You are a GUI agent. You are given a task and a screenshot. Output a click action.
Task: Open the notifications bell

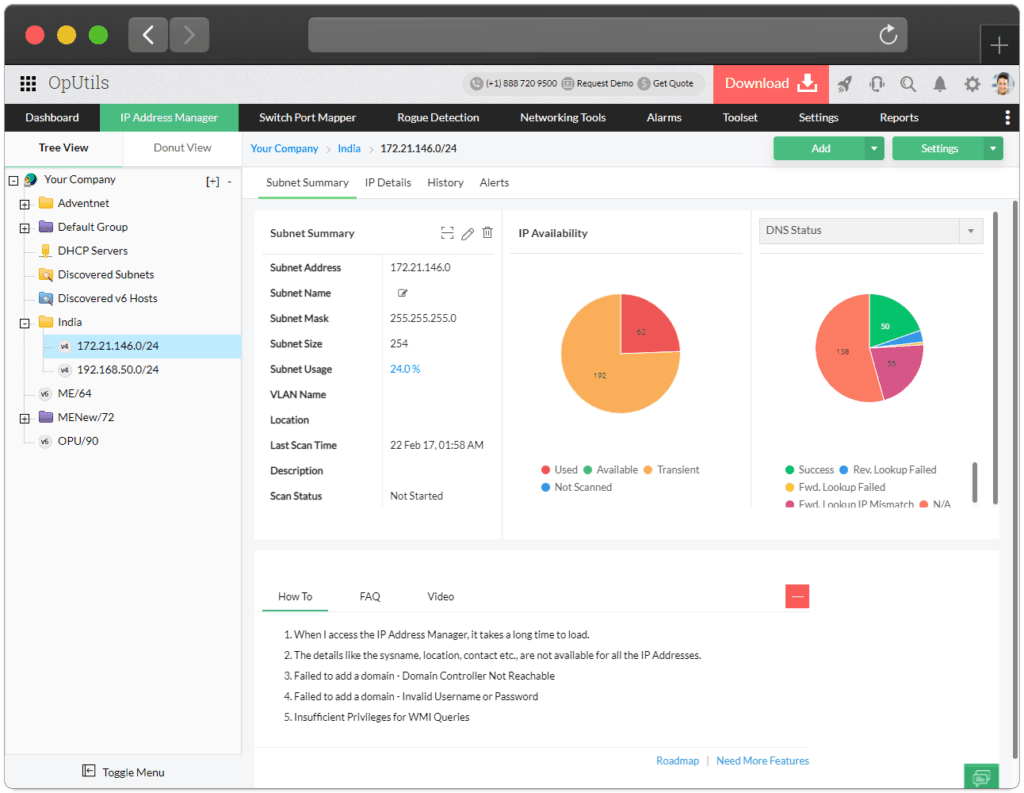click(x=940, y=84)
